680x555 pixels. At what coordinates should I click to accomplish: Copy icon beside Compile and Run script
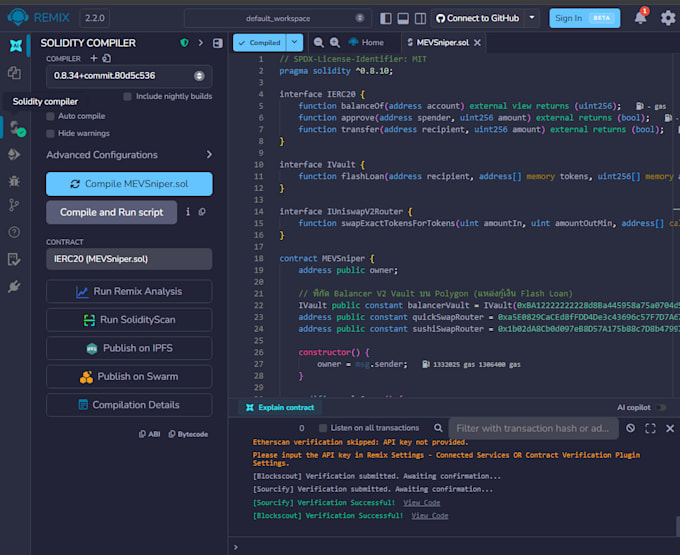point(202,212)
